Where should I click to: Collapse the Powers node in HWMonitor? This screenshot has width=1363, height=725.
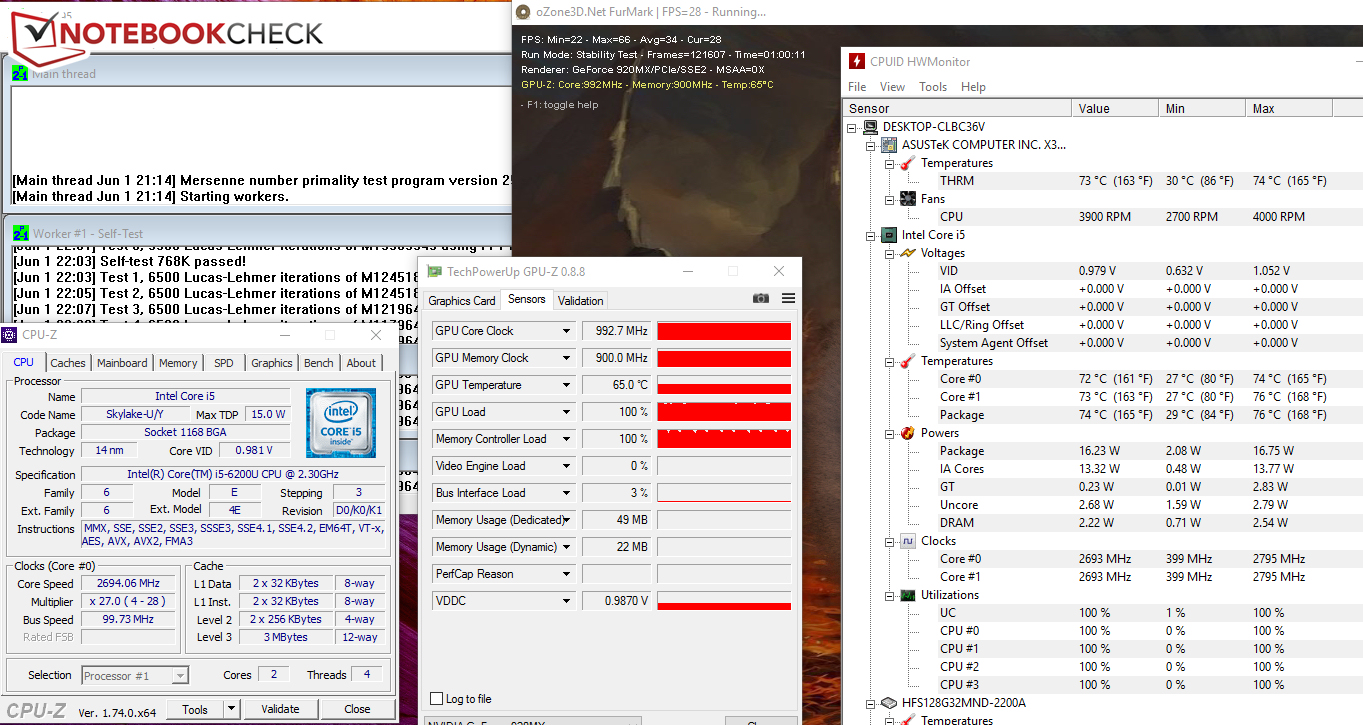tap(889, 433)
